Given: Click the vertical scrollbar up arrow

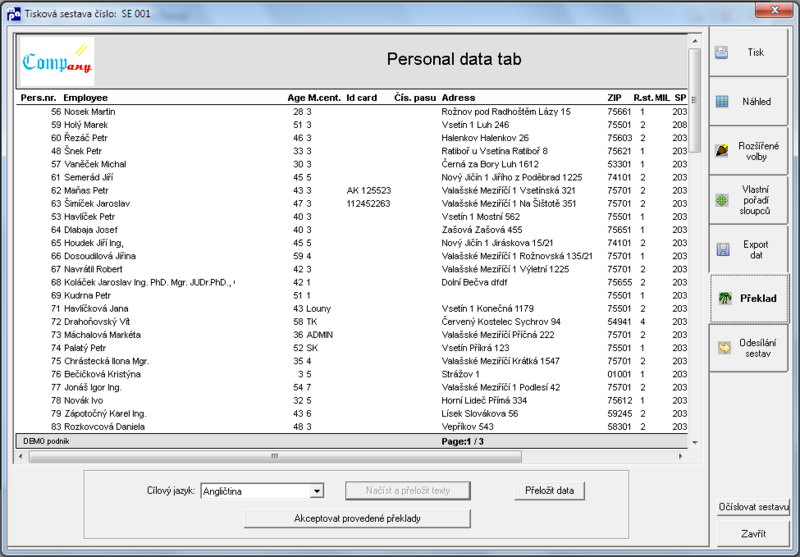Looking at the screenshot, I should point(695,40).
